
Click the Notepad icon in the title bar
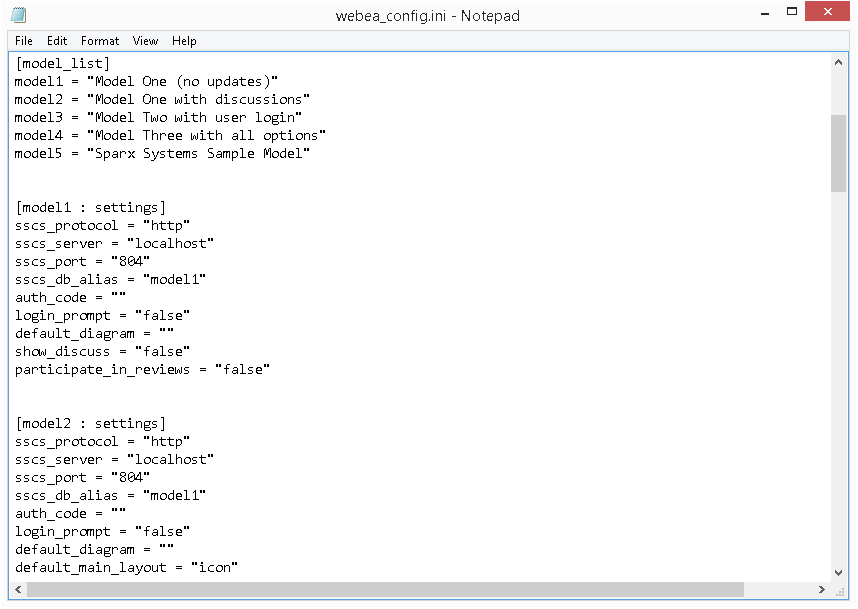pyautogui.click(x=18, y=15)
